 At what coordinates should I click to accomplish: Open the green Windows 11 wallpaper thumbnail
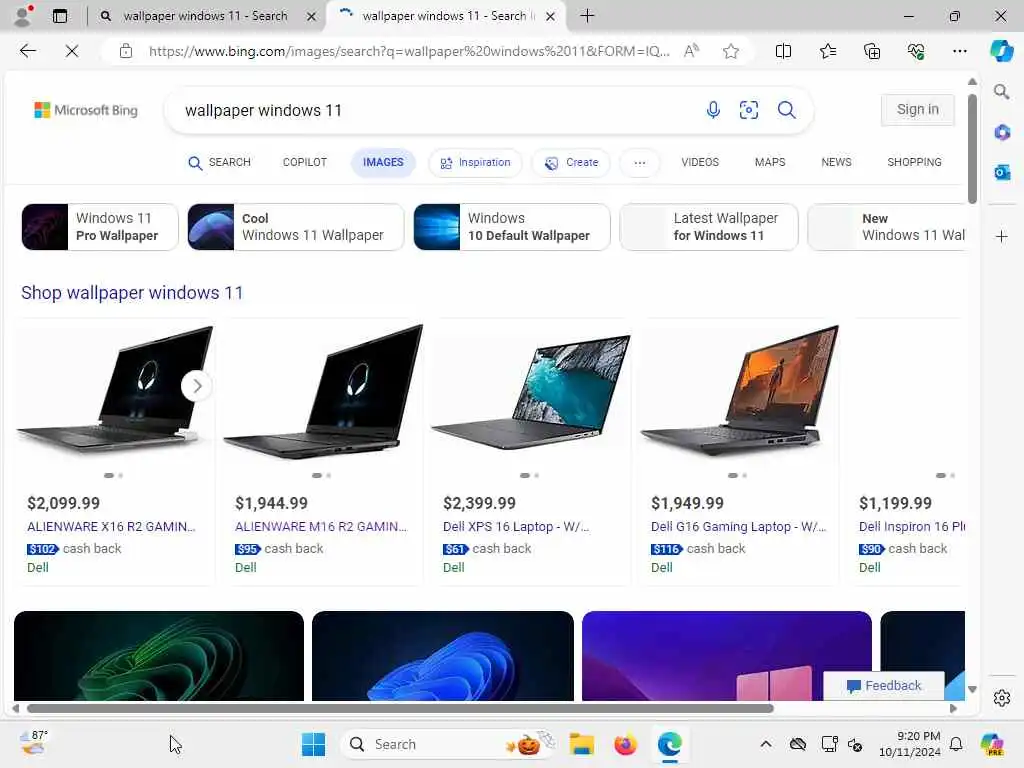coord(159,656)
